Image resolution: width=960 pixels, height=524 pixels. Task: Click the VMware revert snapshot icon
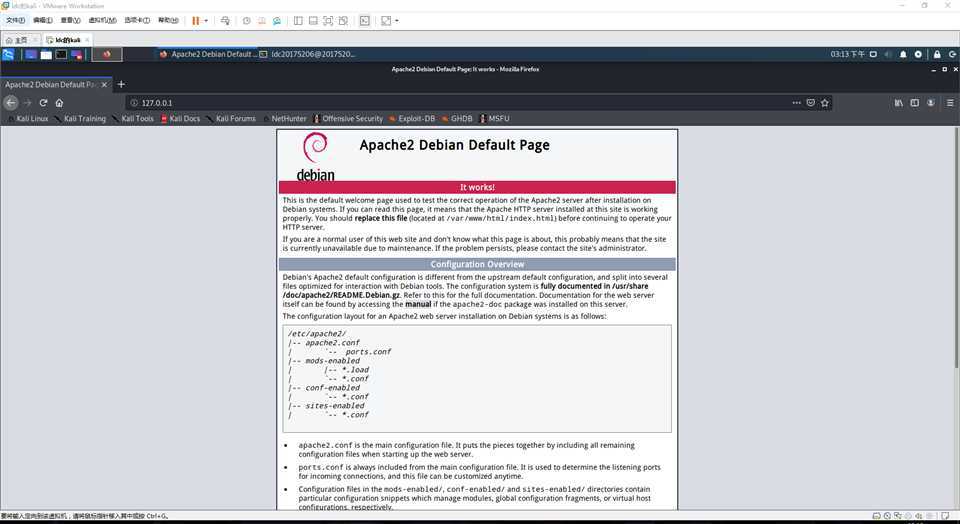(261, 21)
